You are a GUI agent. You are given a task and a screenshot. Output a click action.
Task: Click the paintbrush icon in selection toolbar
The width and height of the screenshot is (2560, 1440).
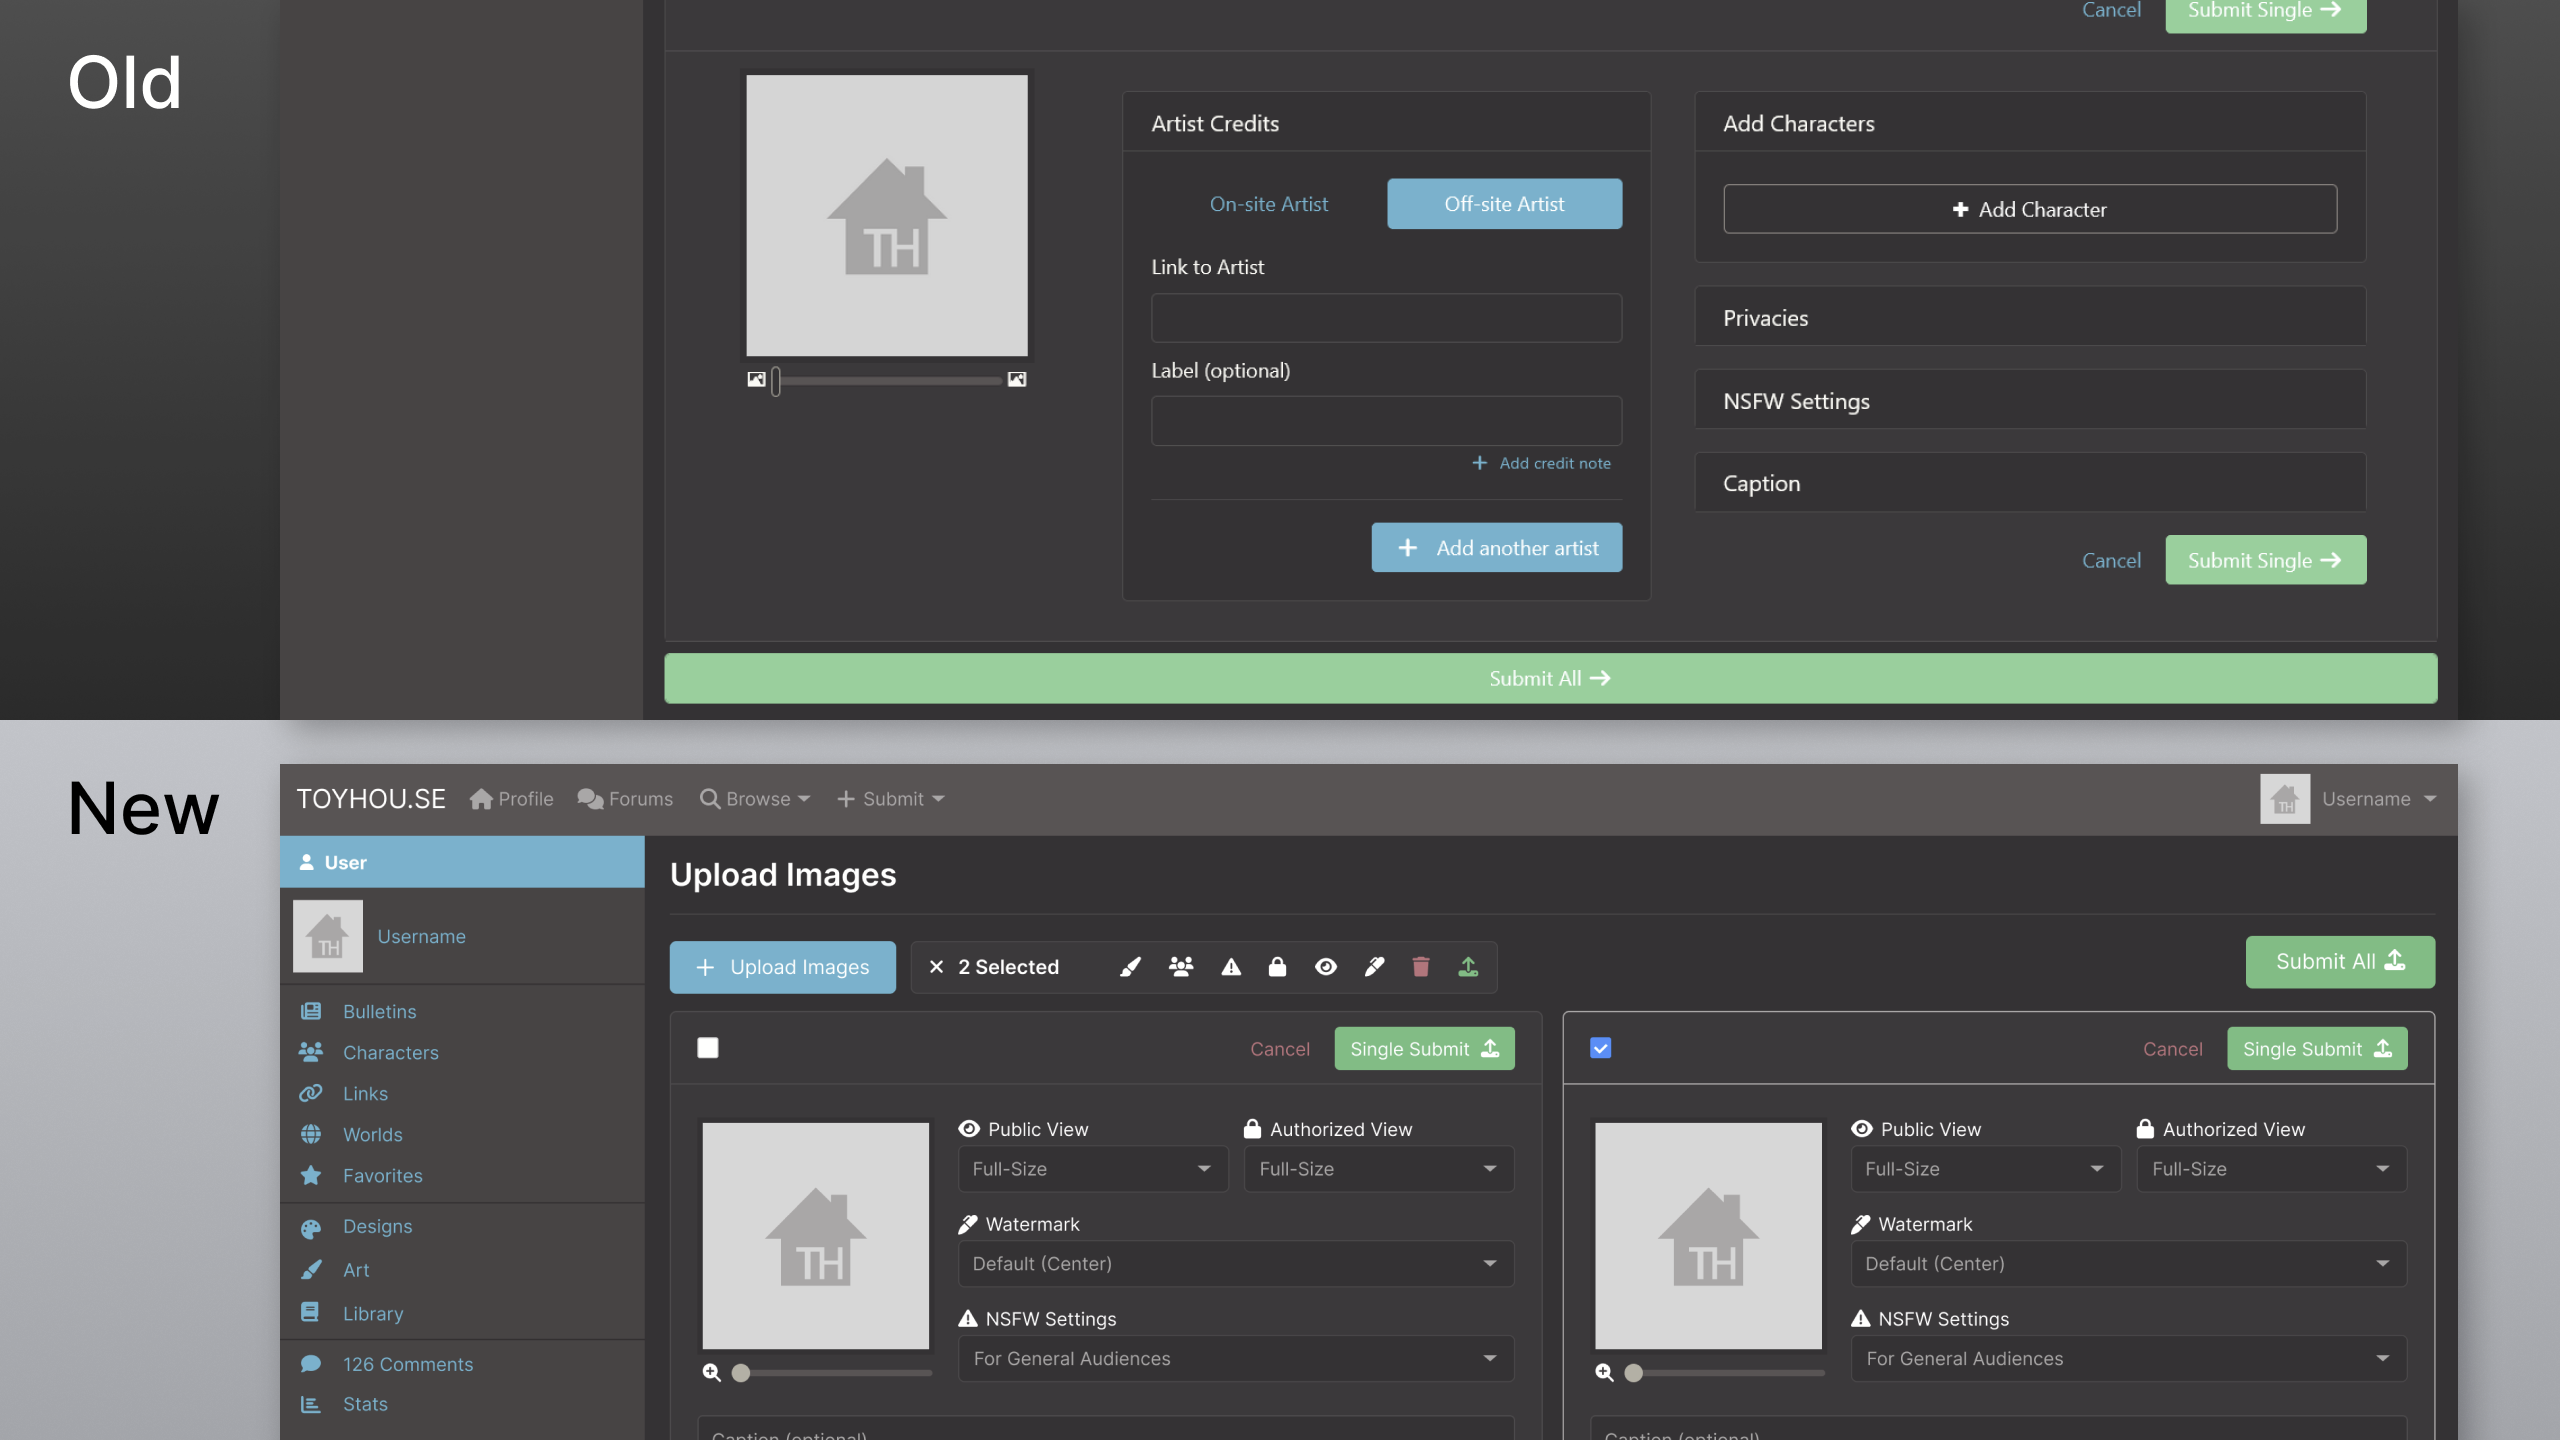pos(1130,967)
